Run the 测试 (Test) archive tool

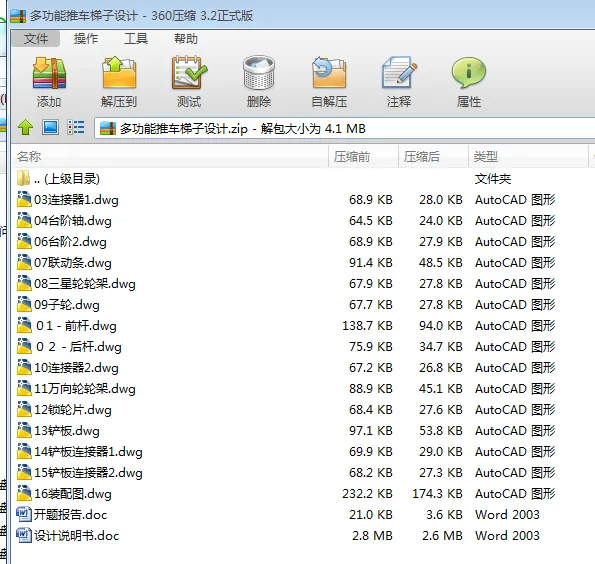(x=189, y=73)
